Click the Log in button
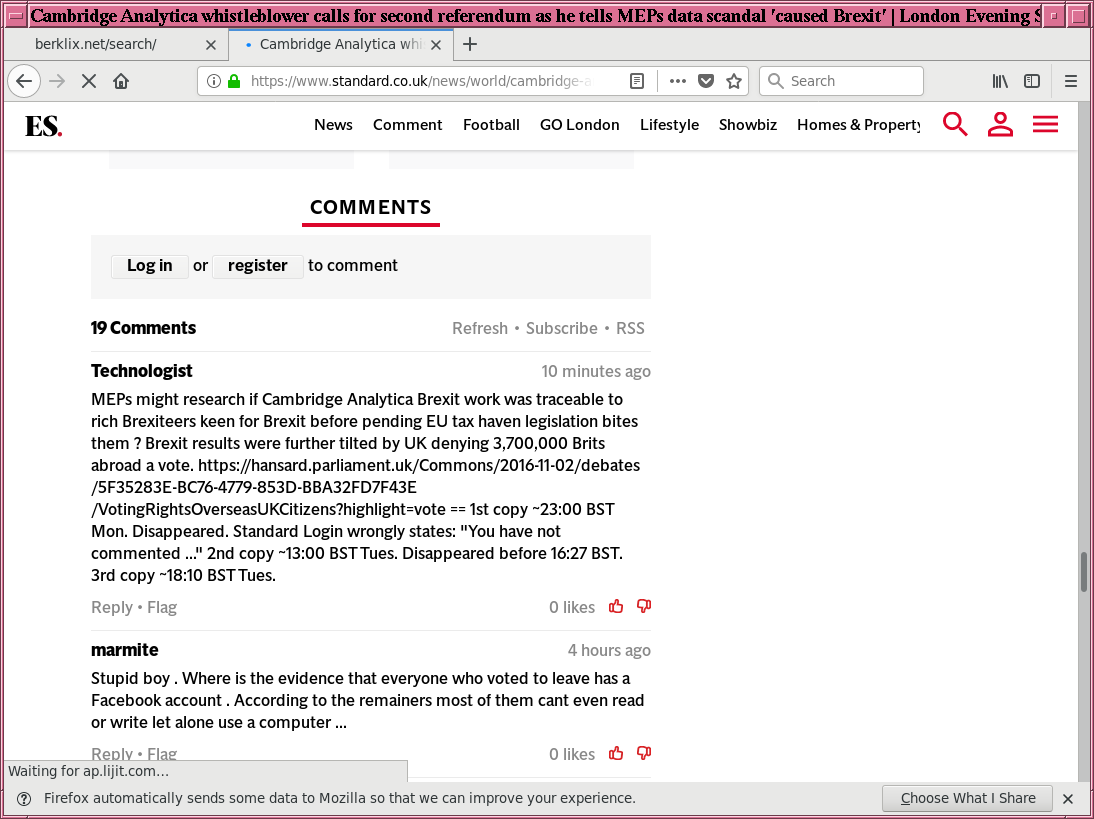 pos(149,266)
